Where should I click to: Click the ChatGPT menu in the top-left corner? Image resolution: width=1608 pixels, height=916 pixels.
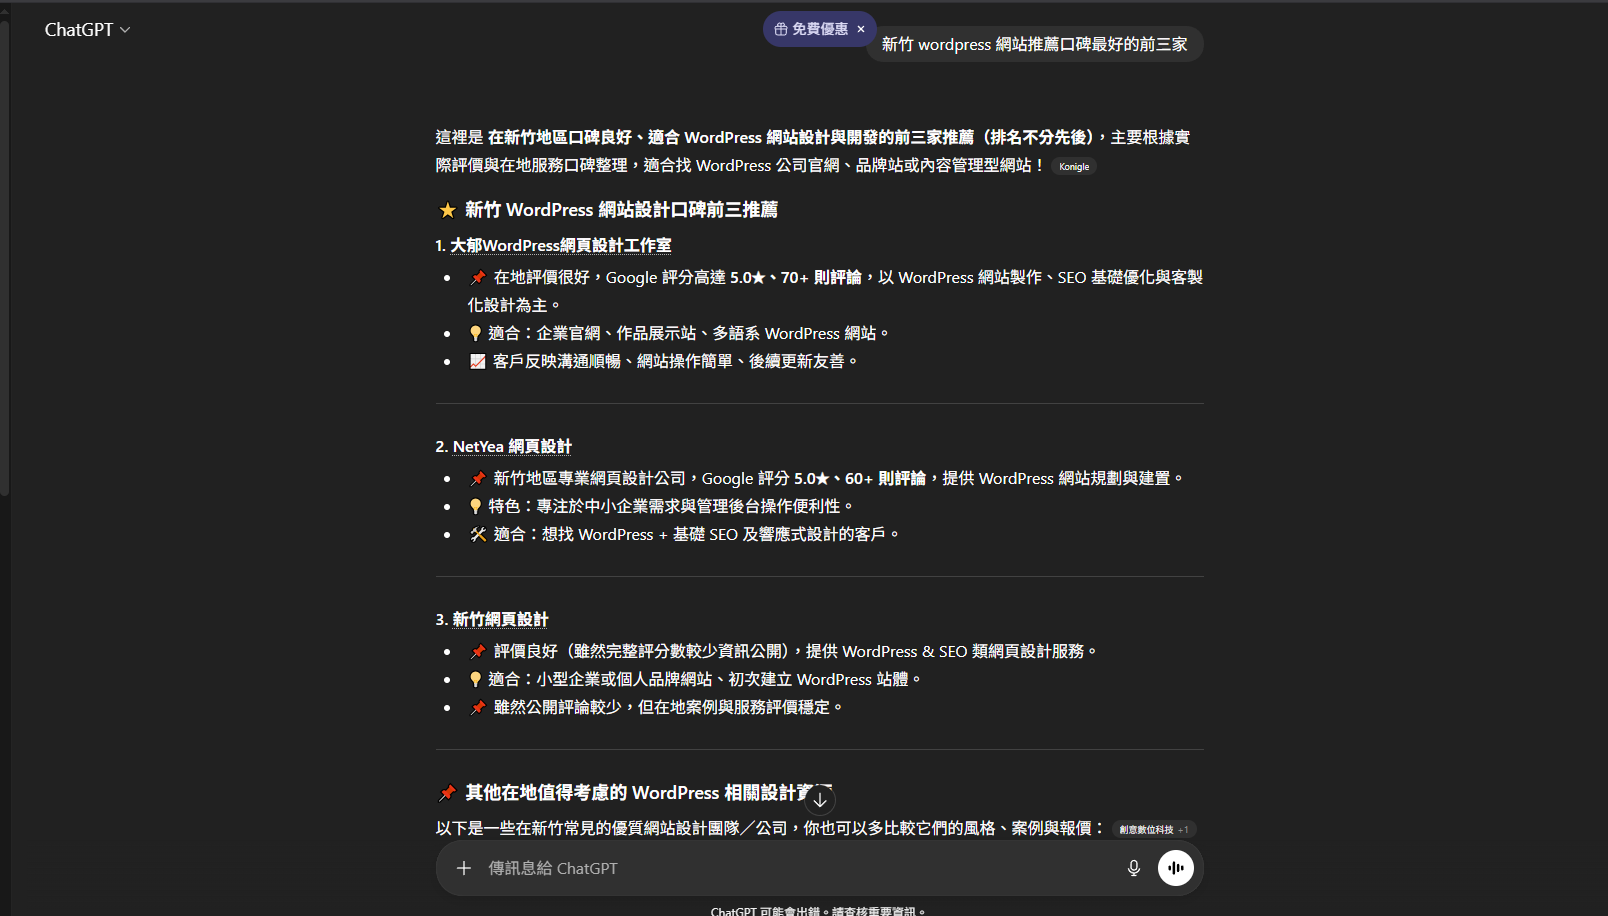pos(80,30)
